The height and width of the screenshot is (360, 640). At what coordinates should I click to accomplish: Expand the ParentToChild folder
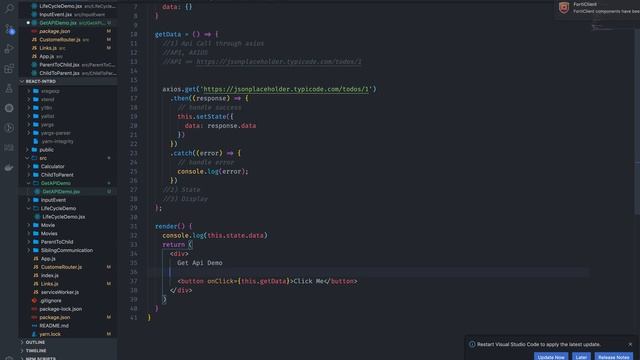click(68, 242)
